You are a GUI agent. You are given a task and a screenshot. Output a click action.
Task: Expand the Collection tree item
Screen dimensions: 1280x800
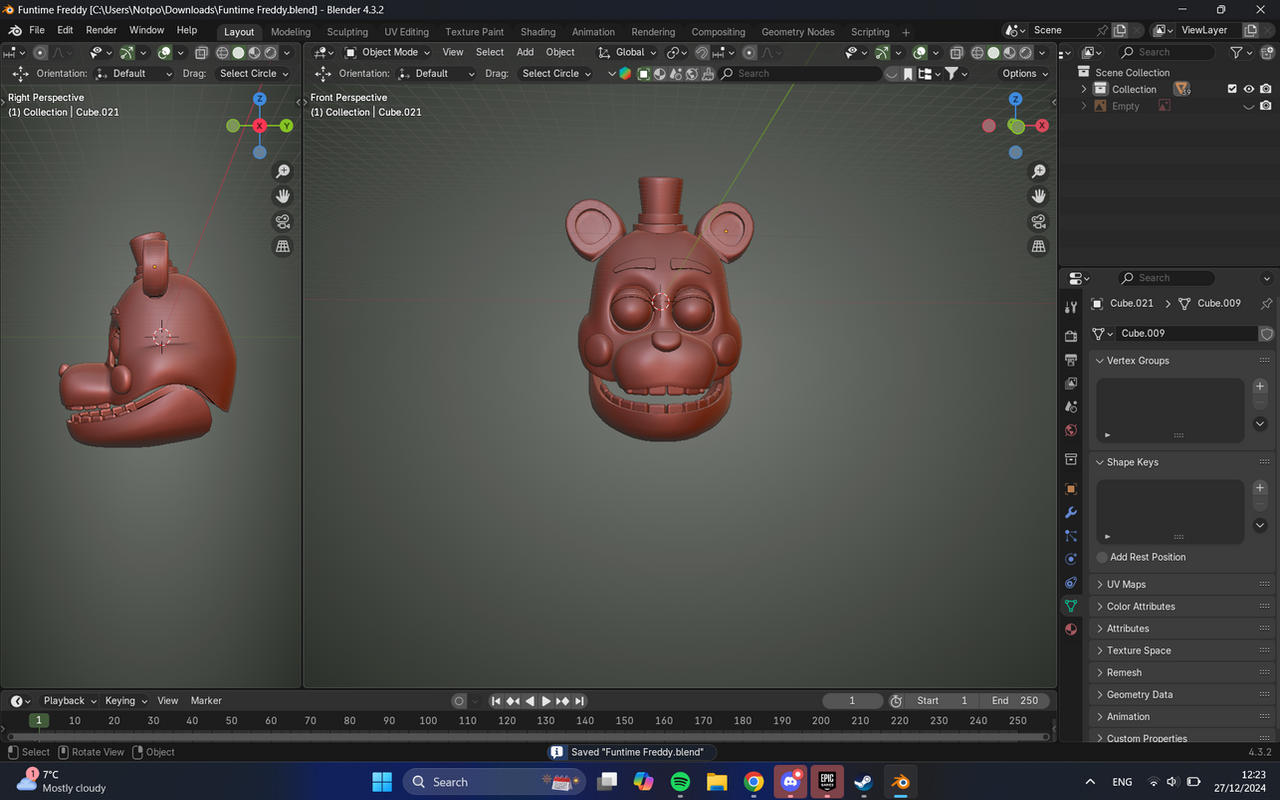(x=1084, y=89)
